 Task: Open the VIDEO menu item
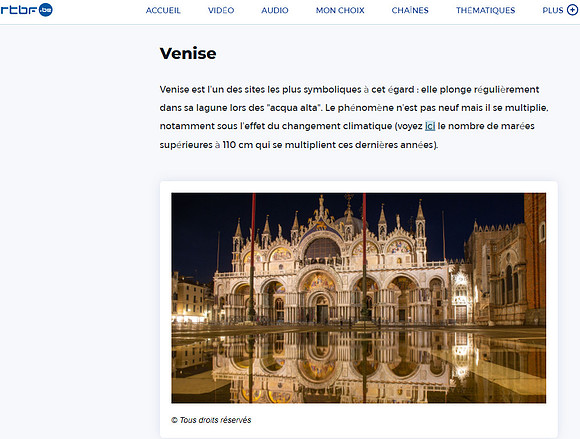[221, 10]
